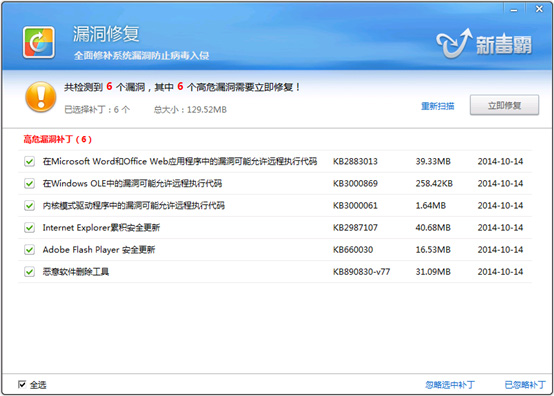This screenshot has height=396, width=554.
Task: Uncheck the KB2883013 Microsoft Word patch
Action: (x=29, y=161)
